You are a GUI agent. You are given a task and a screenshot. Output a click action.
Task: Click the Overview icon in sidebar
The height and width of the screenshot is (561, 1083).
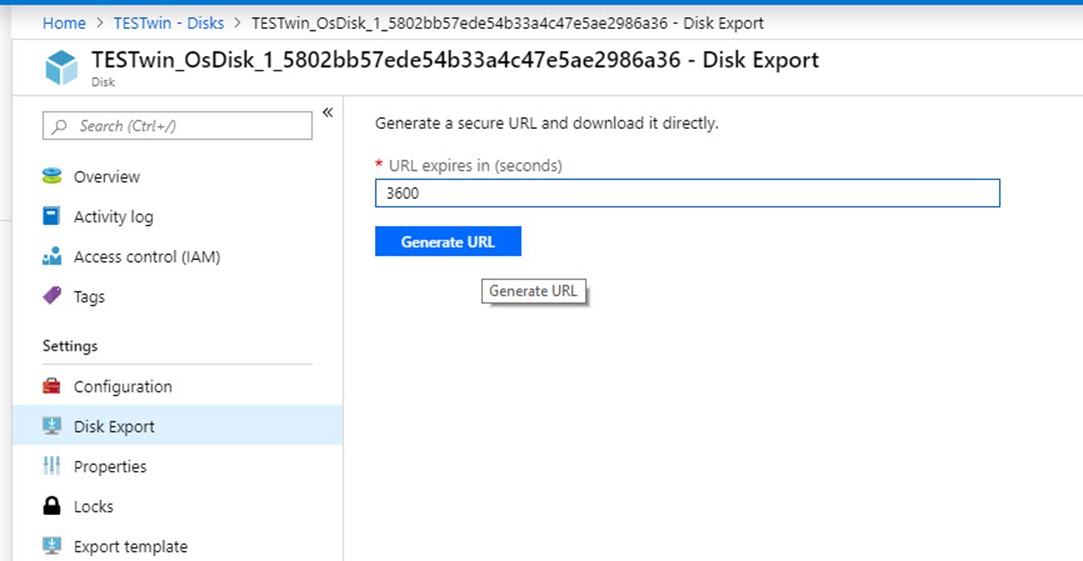coord(52,176)
